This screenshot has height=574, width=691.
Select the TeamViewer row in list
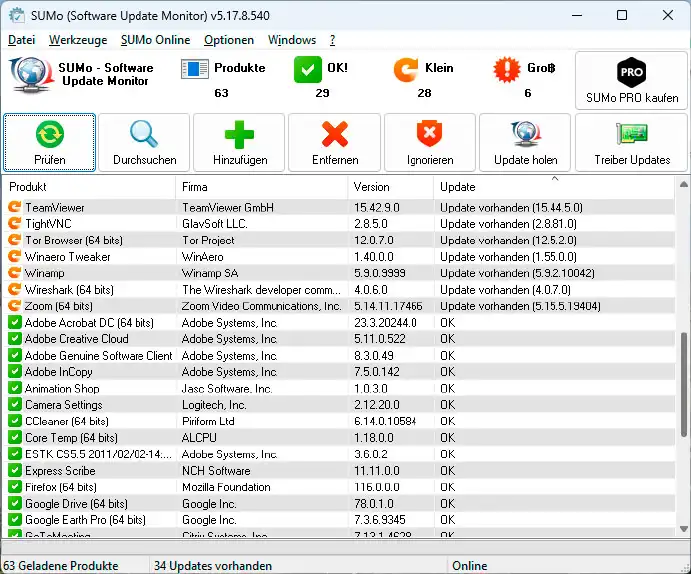pos(55,208)
